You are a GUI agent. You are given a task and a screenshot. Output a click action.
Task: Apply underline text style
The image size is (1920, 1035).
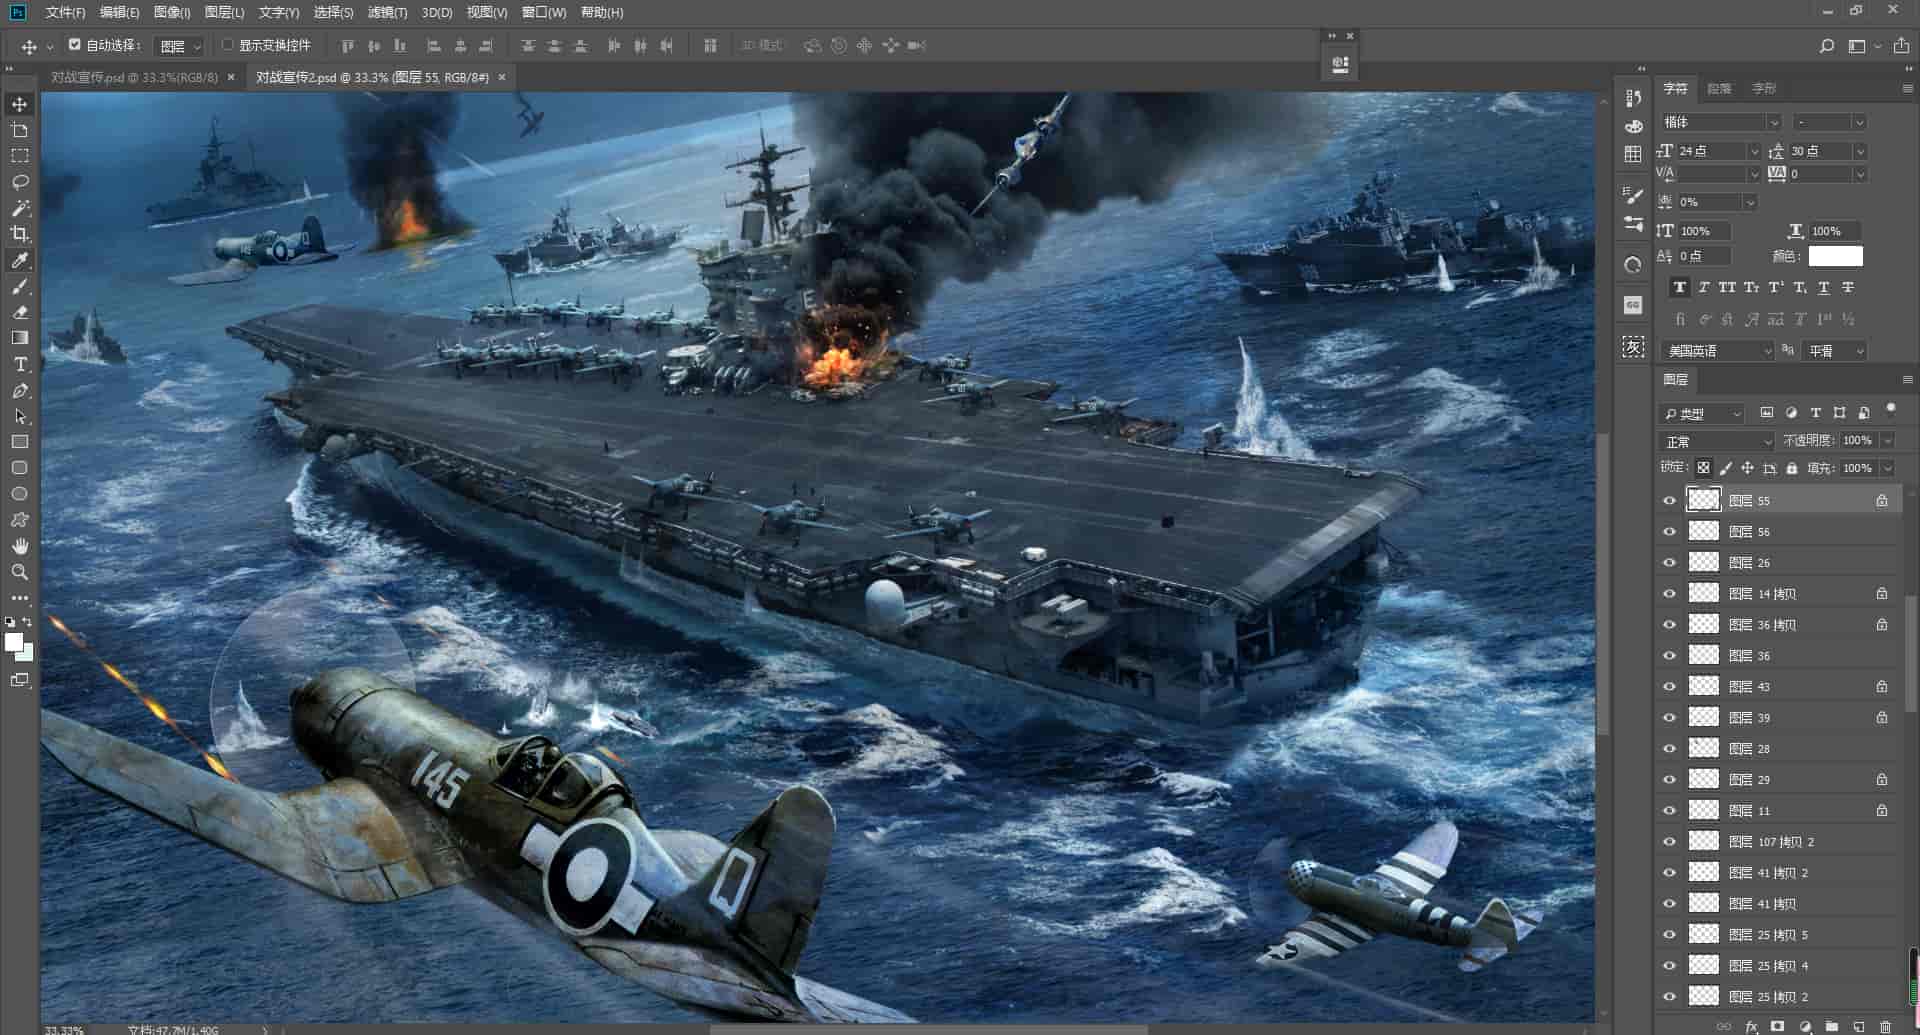point(1824,287)
